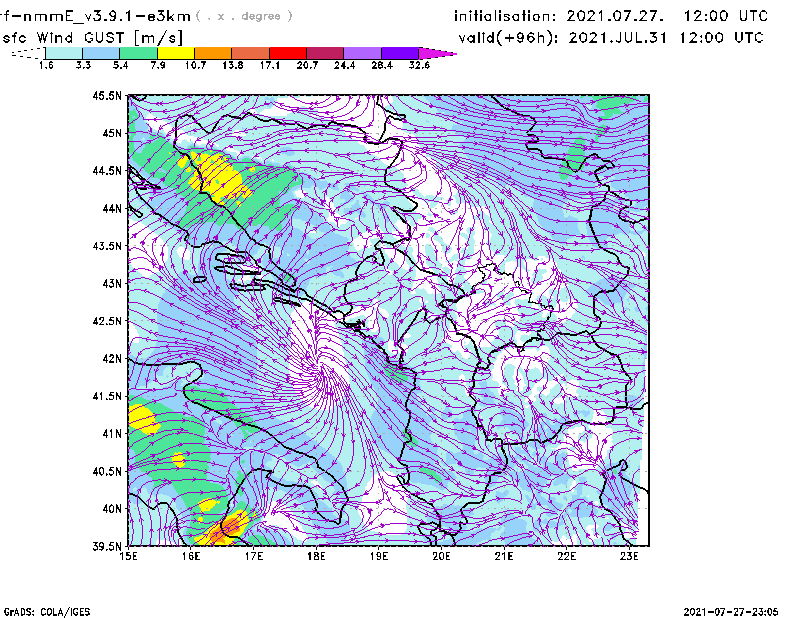This screenshot has height=618, width=800.
Task: Click legend value '1.6'
Action: tap(46, 65)
